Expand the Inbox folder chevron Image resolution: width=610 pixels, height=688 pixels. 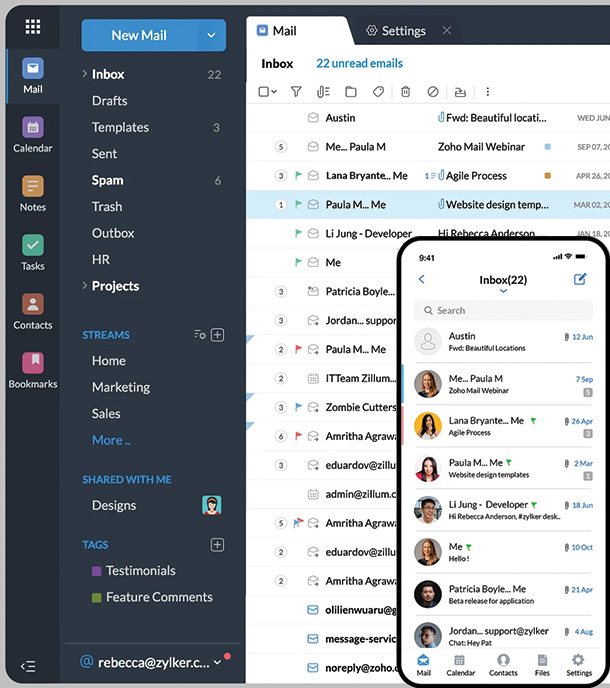[x=84, y=74]
